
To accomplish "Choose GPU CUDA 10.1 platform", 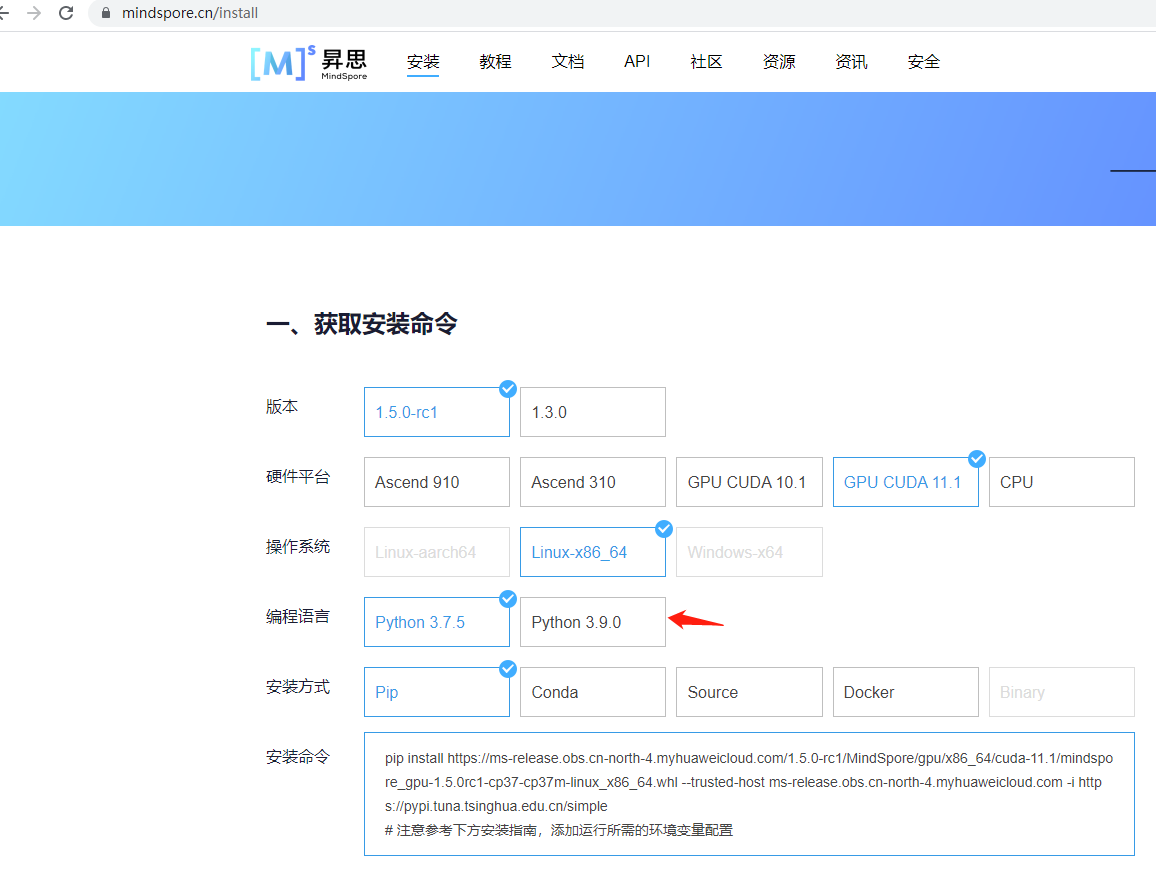I will pyautogui.click(x=749, y=482).
